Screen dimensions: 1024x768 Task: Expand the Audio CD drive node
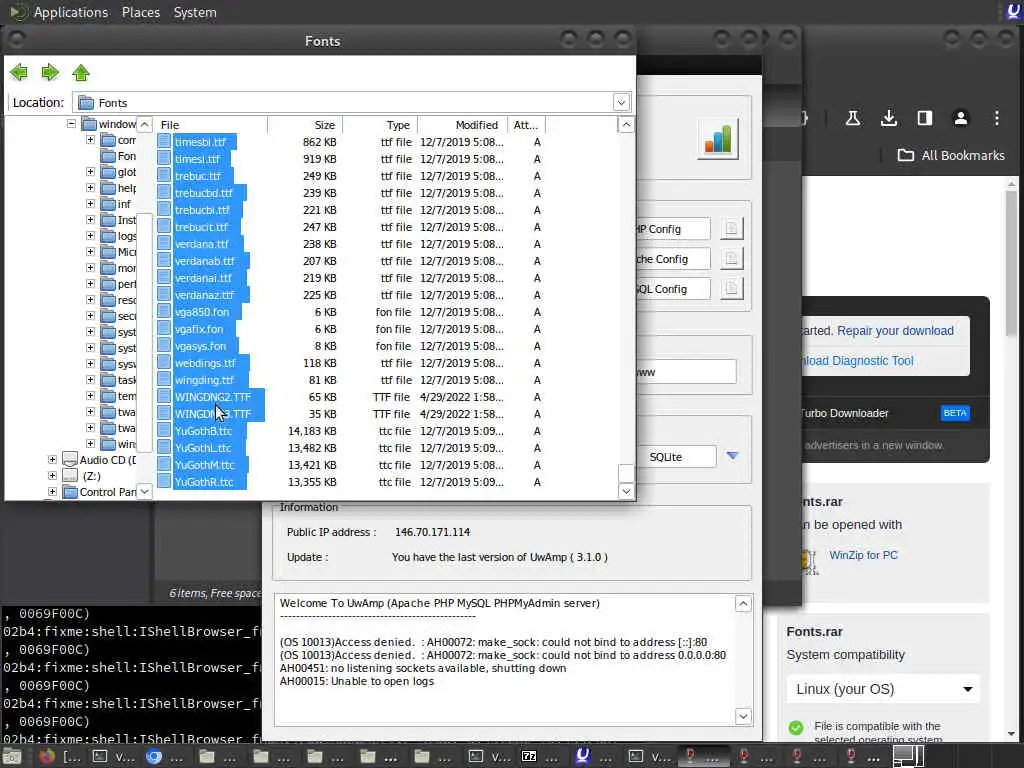click(x=52, y=460)
